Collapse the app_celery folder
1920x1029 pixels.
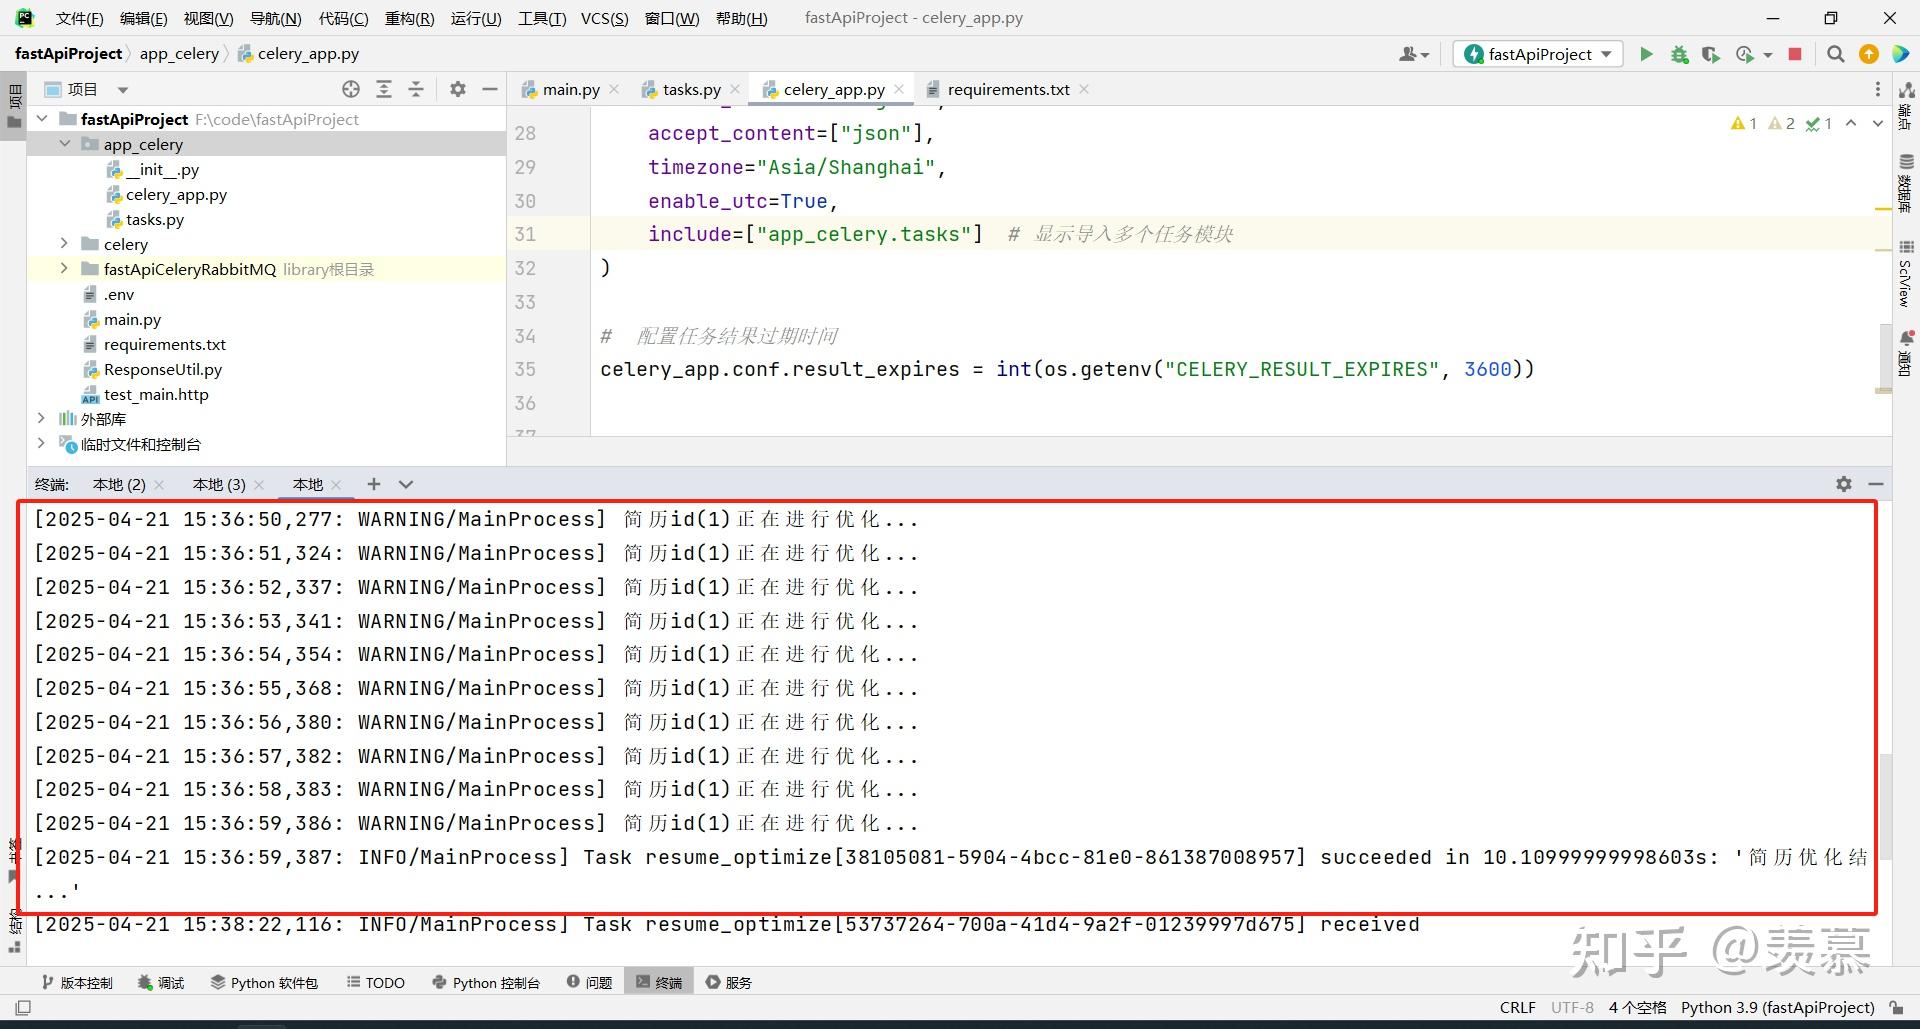65,144
